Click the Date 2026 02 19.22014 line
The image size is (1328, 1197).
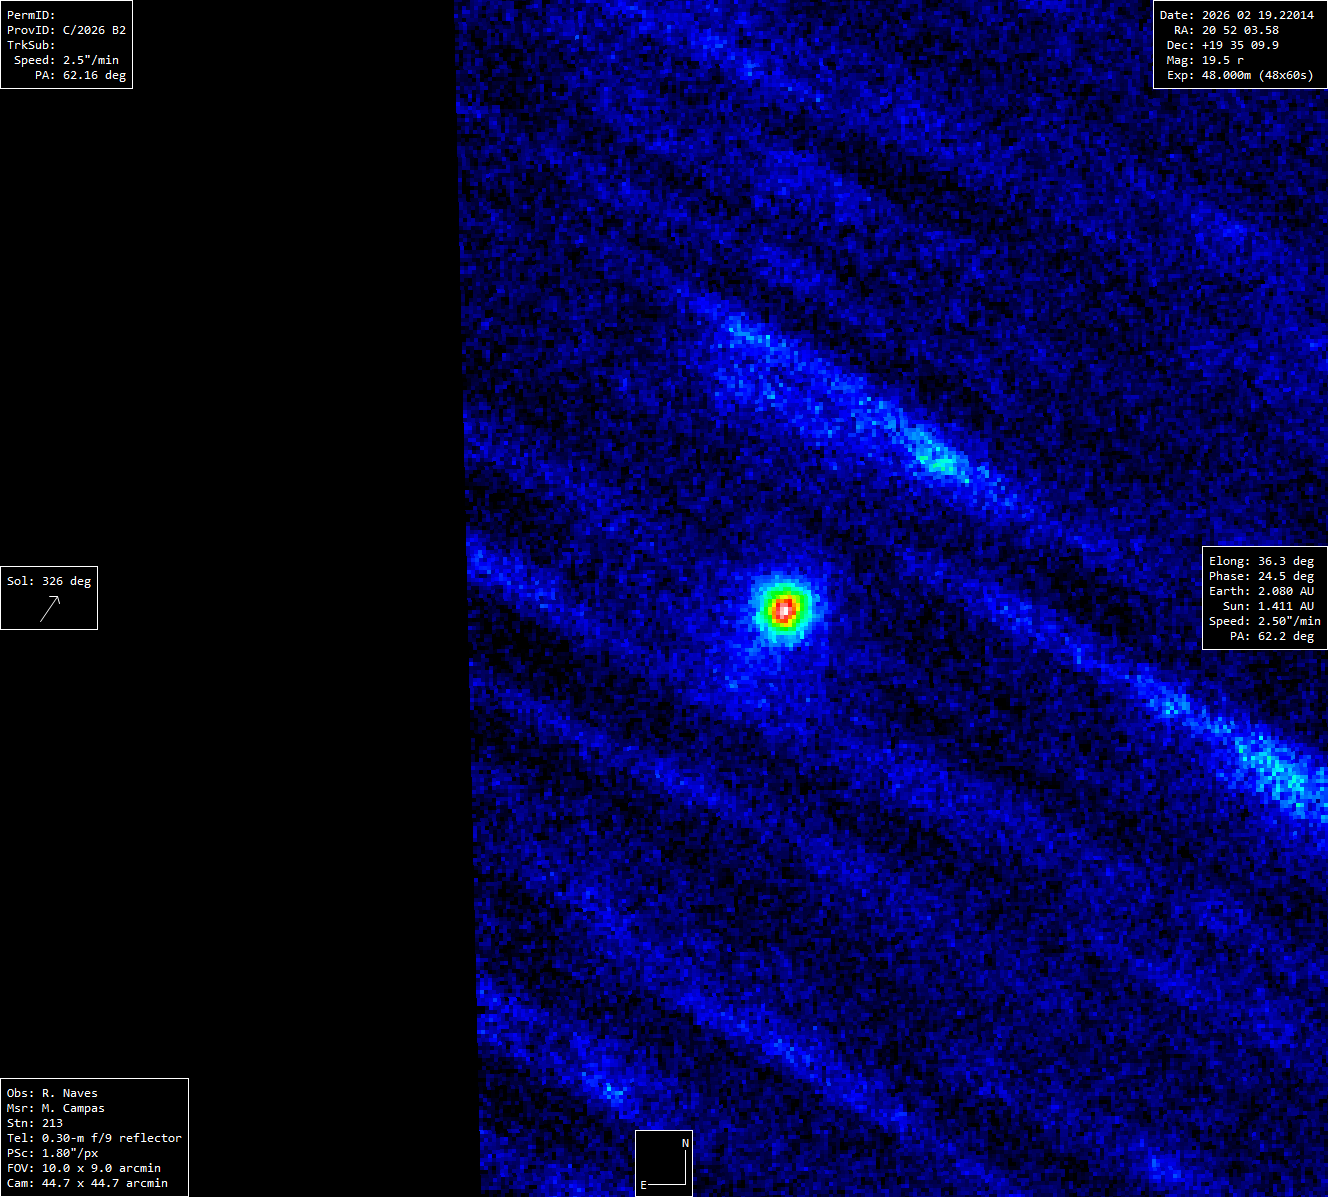(1236, 15)
